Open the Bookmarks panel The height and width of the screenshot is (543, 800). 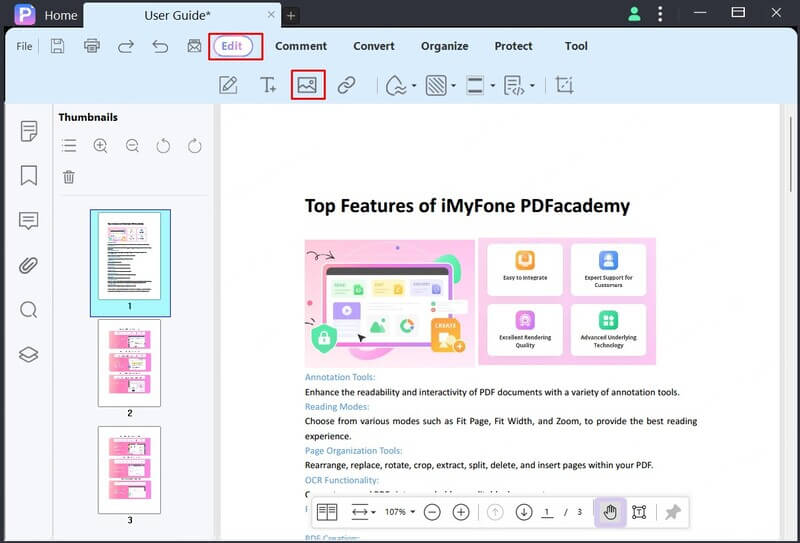coord(29,175)
